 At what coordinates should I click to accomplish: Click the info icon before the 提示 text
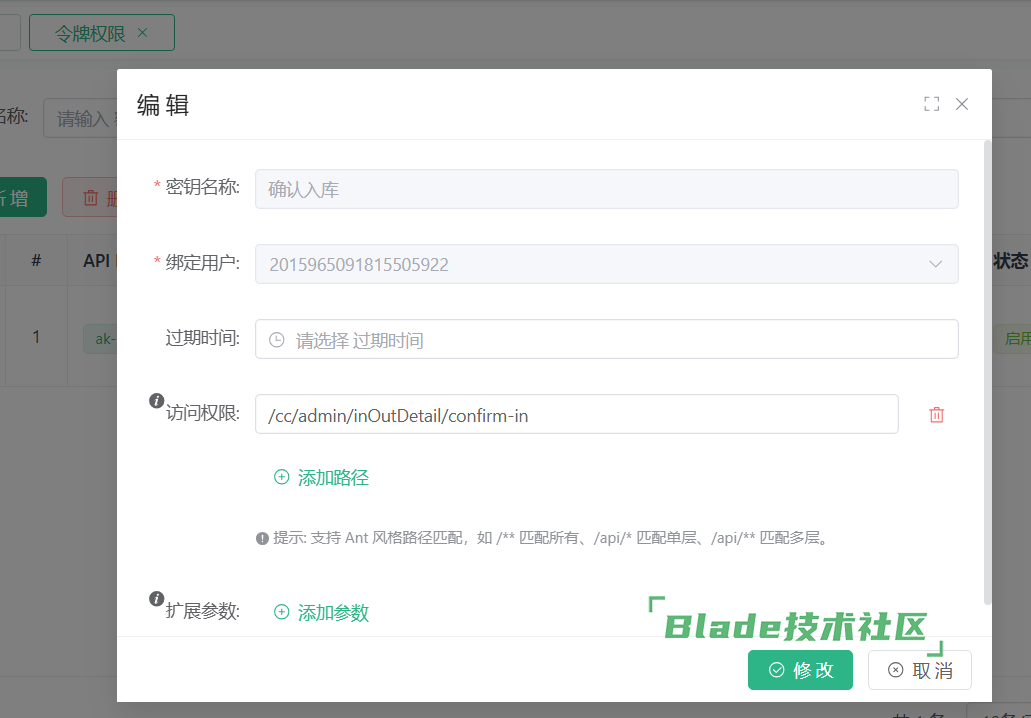pos(263,538)
